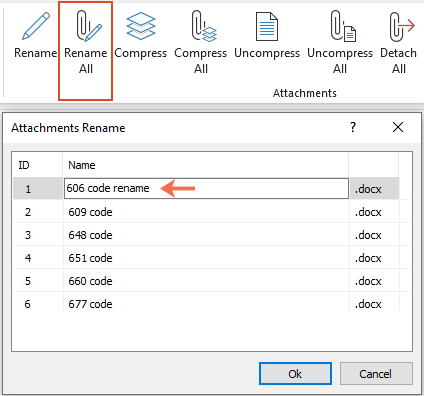Choose the Compress All icon

click(x=203, y=26)
